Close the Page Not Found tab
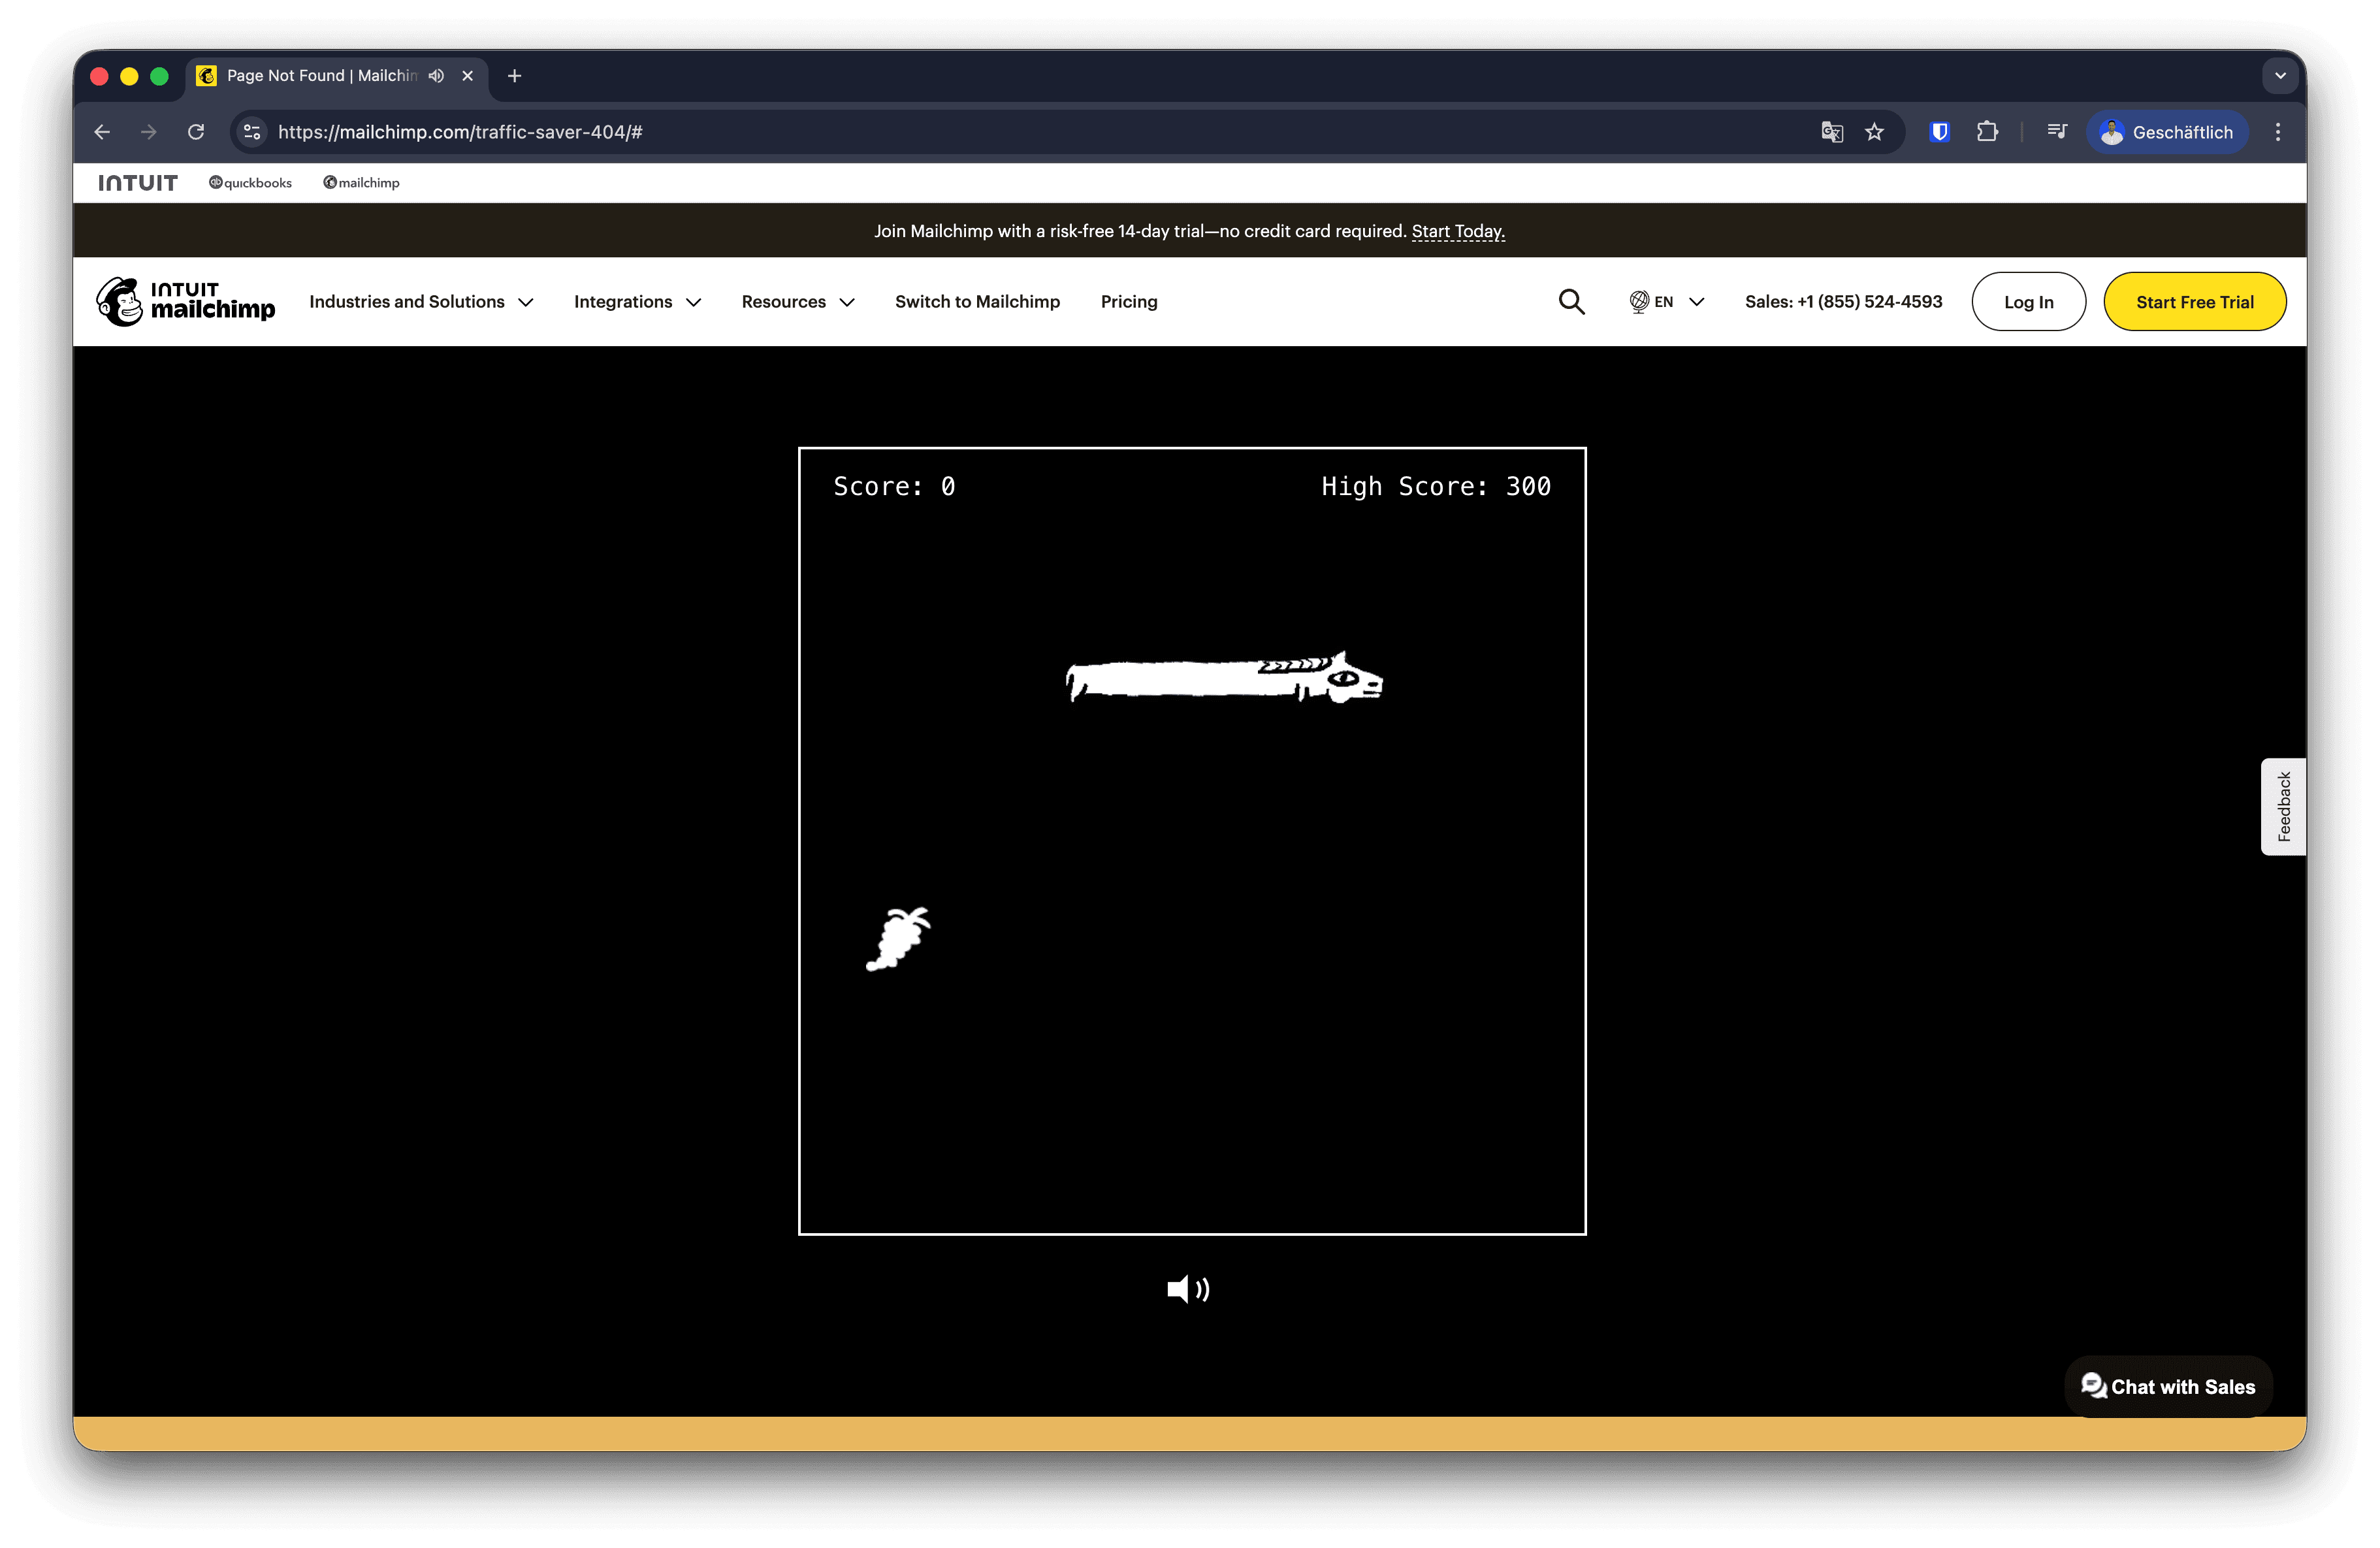 pos(467,76)
